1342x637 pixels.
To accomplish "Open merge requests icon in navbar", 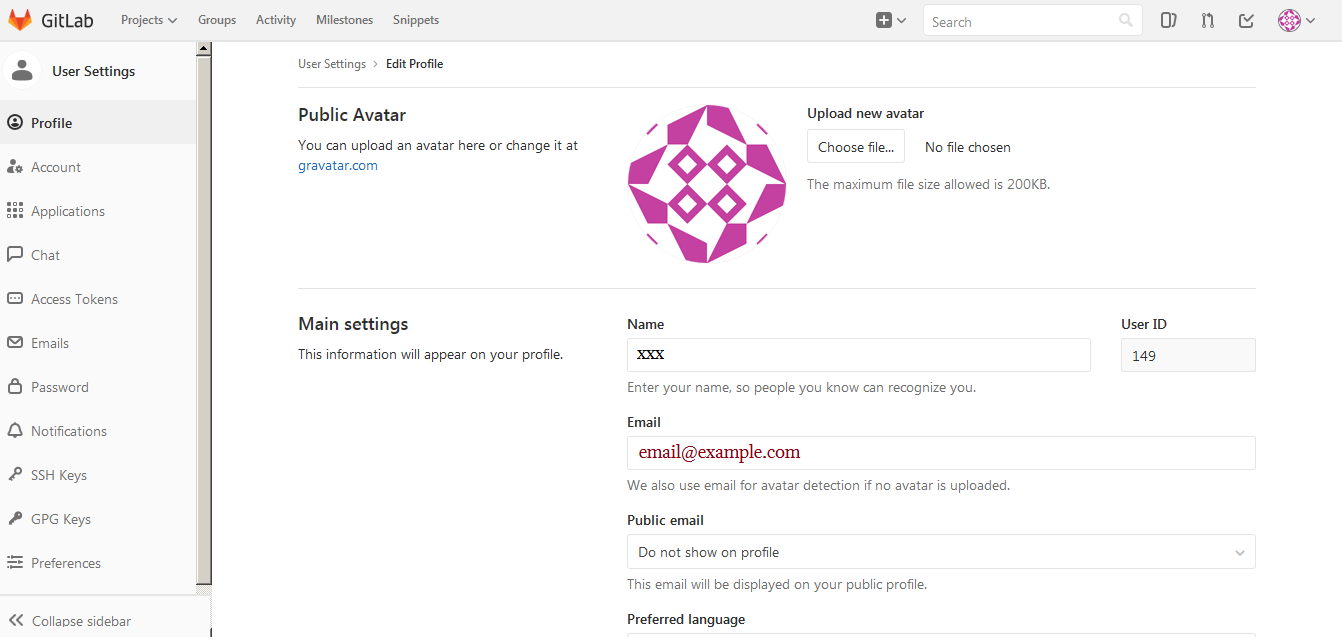I will click(x=1207, y=20).
